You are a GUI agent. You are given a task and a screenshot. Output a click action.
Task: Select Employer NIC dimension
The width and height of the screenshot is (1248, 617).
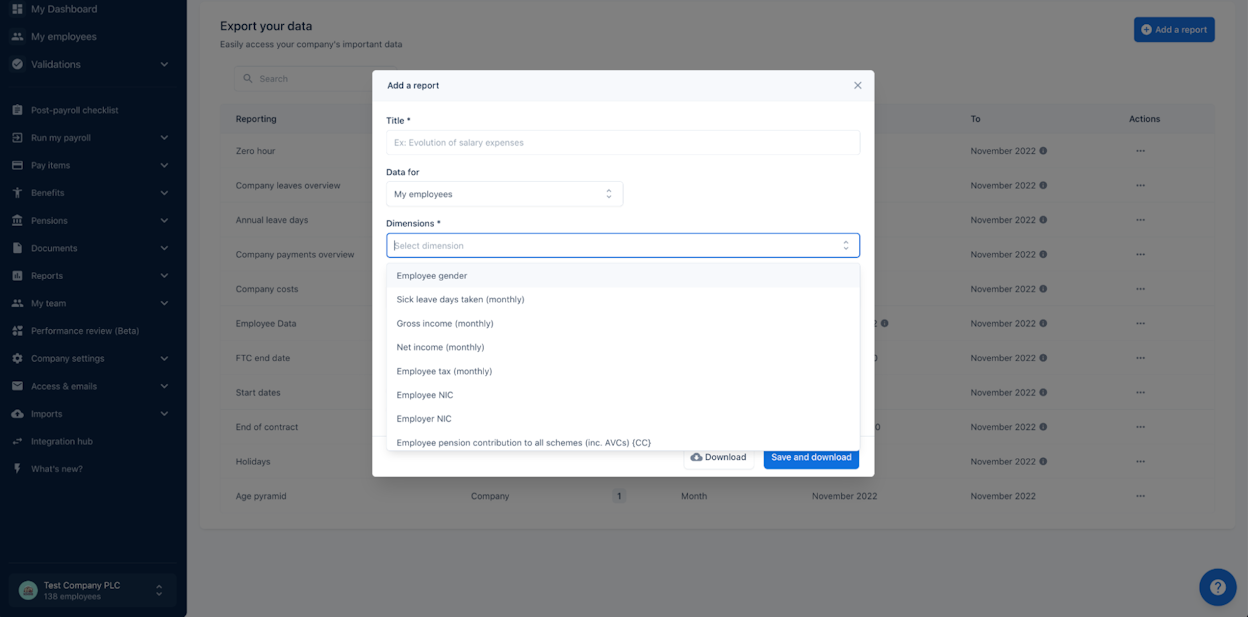point(622,419)
